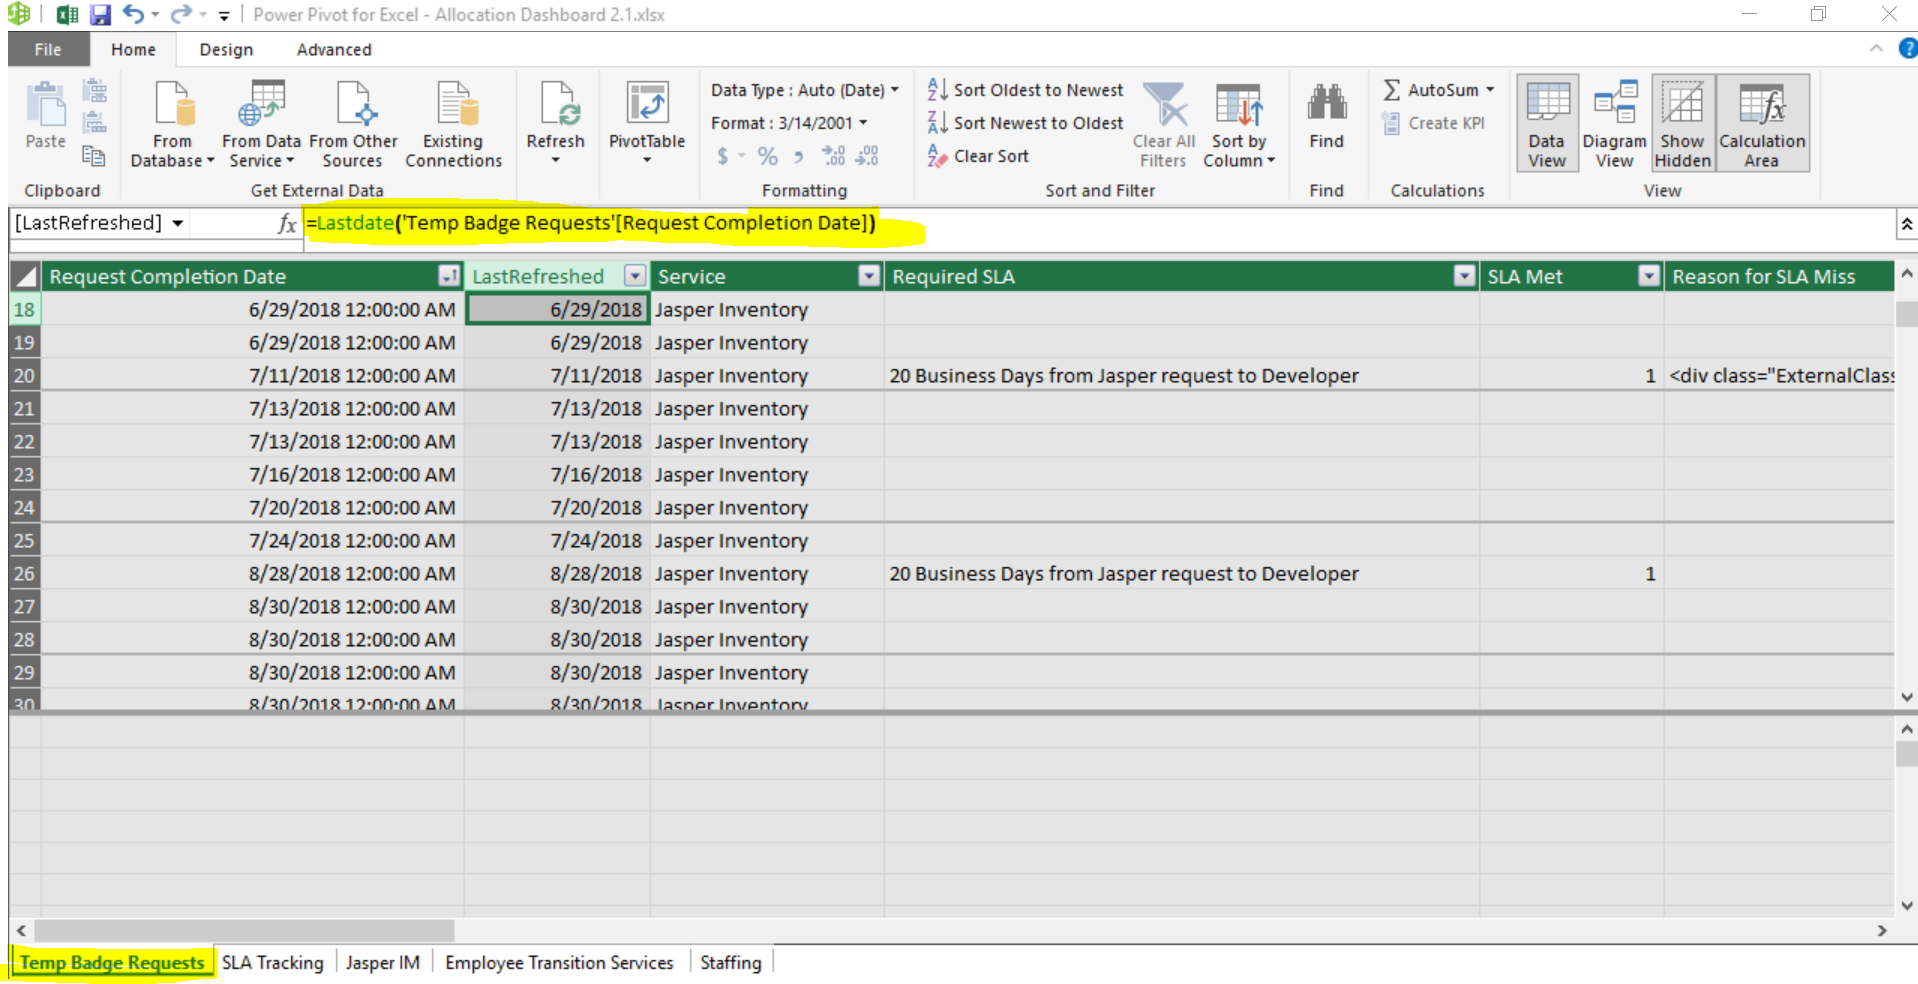Save workbook via quick access icon
The width and height of the screenshot is (1918, 984).
[x=100, y=15]
